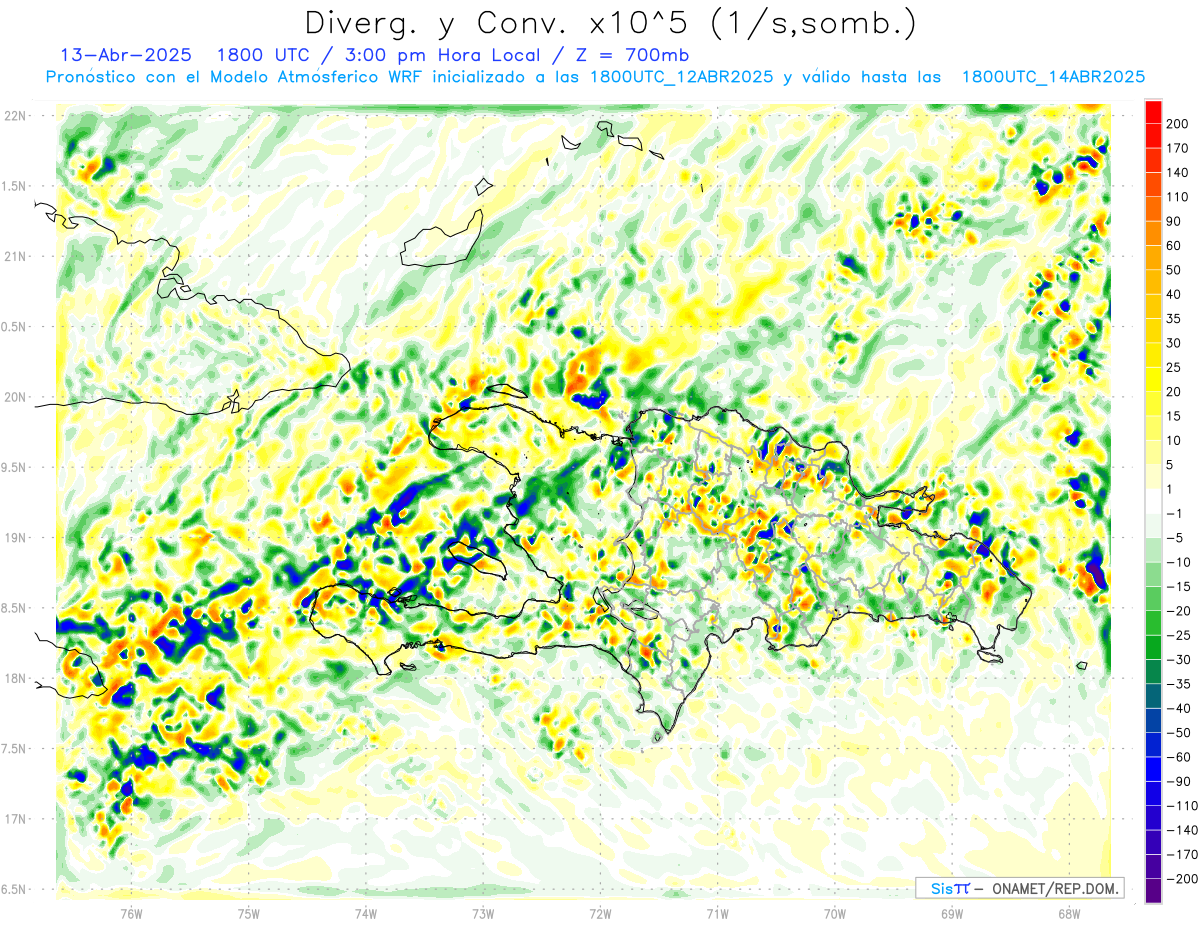
Task: Click the "68W" longitude label
Action: click(x=1069, y=914)
